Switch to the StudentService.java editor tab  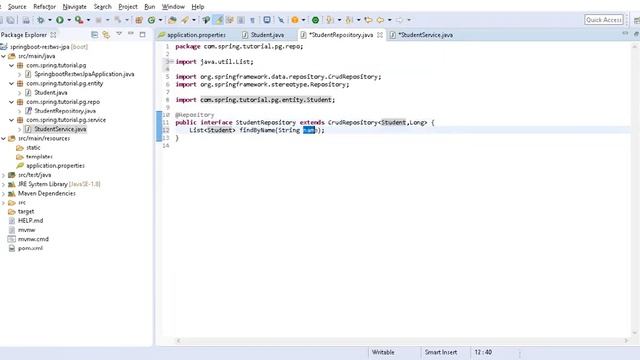422,35
